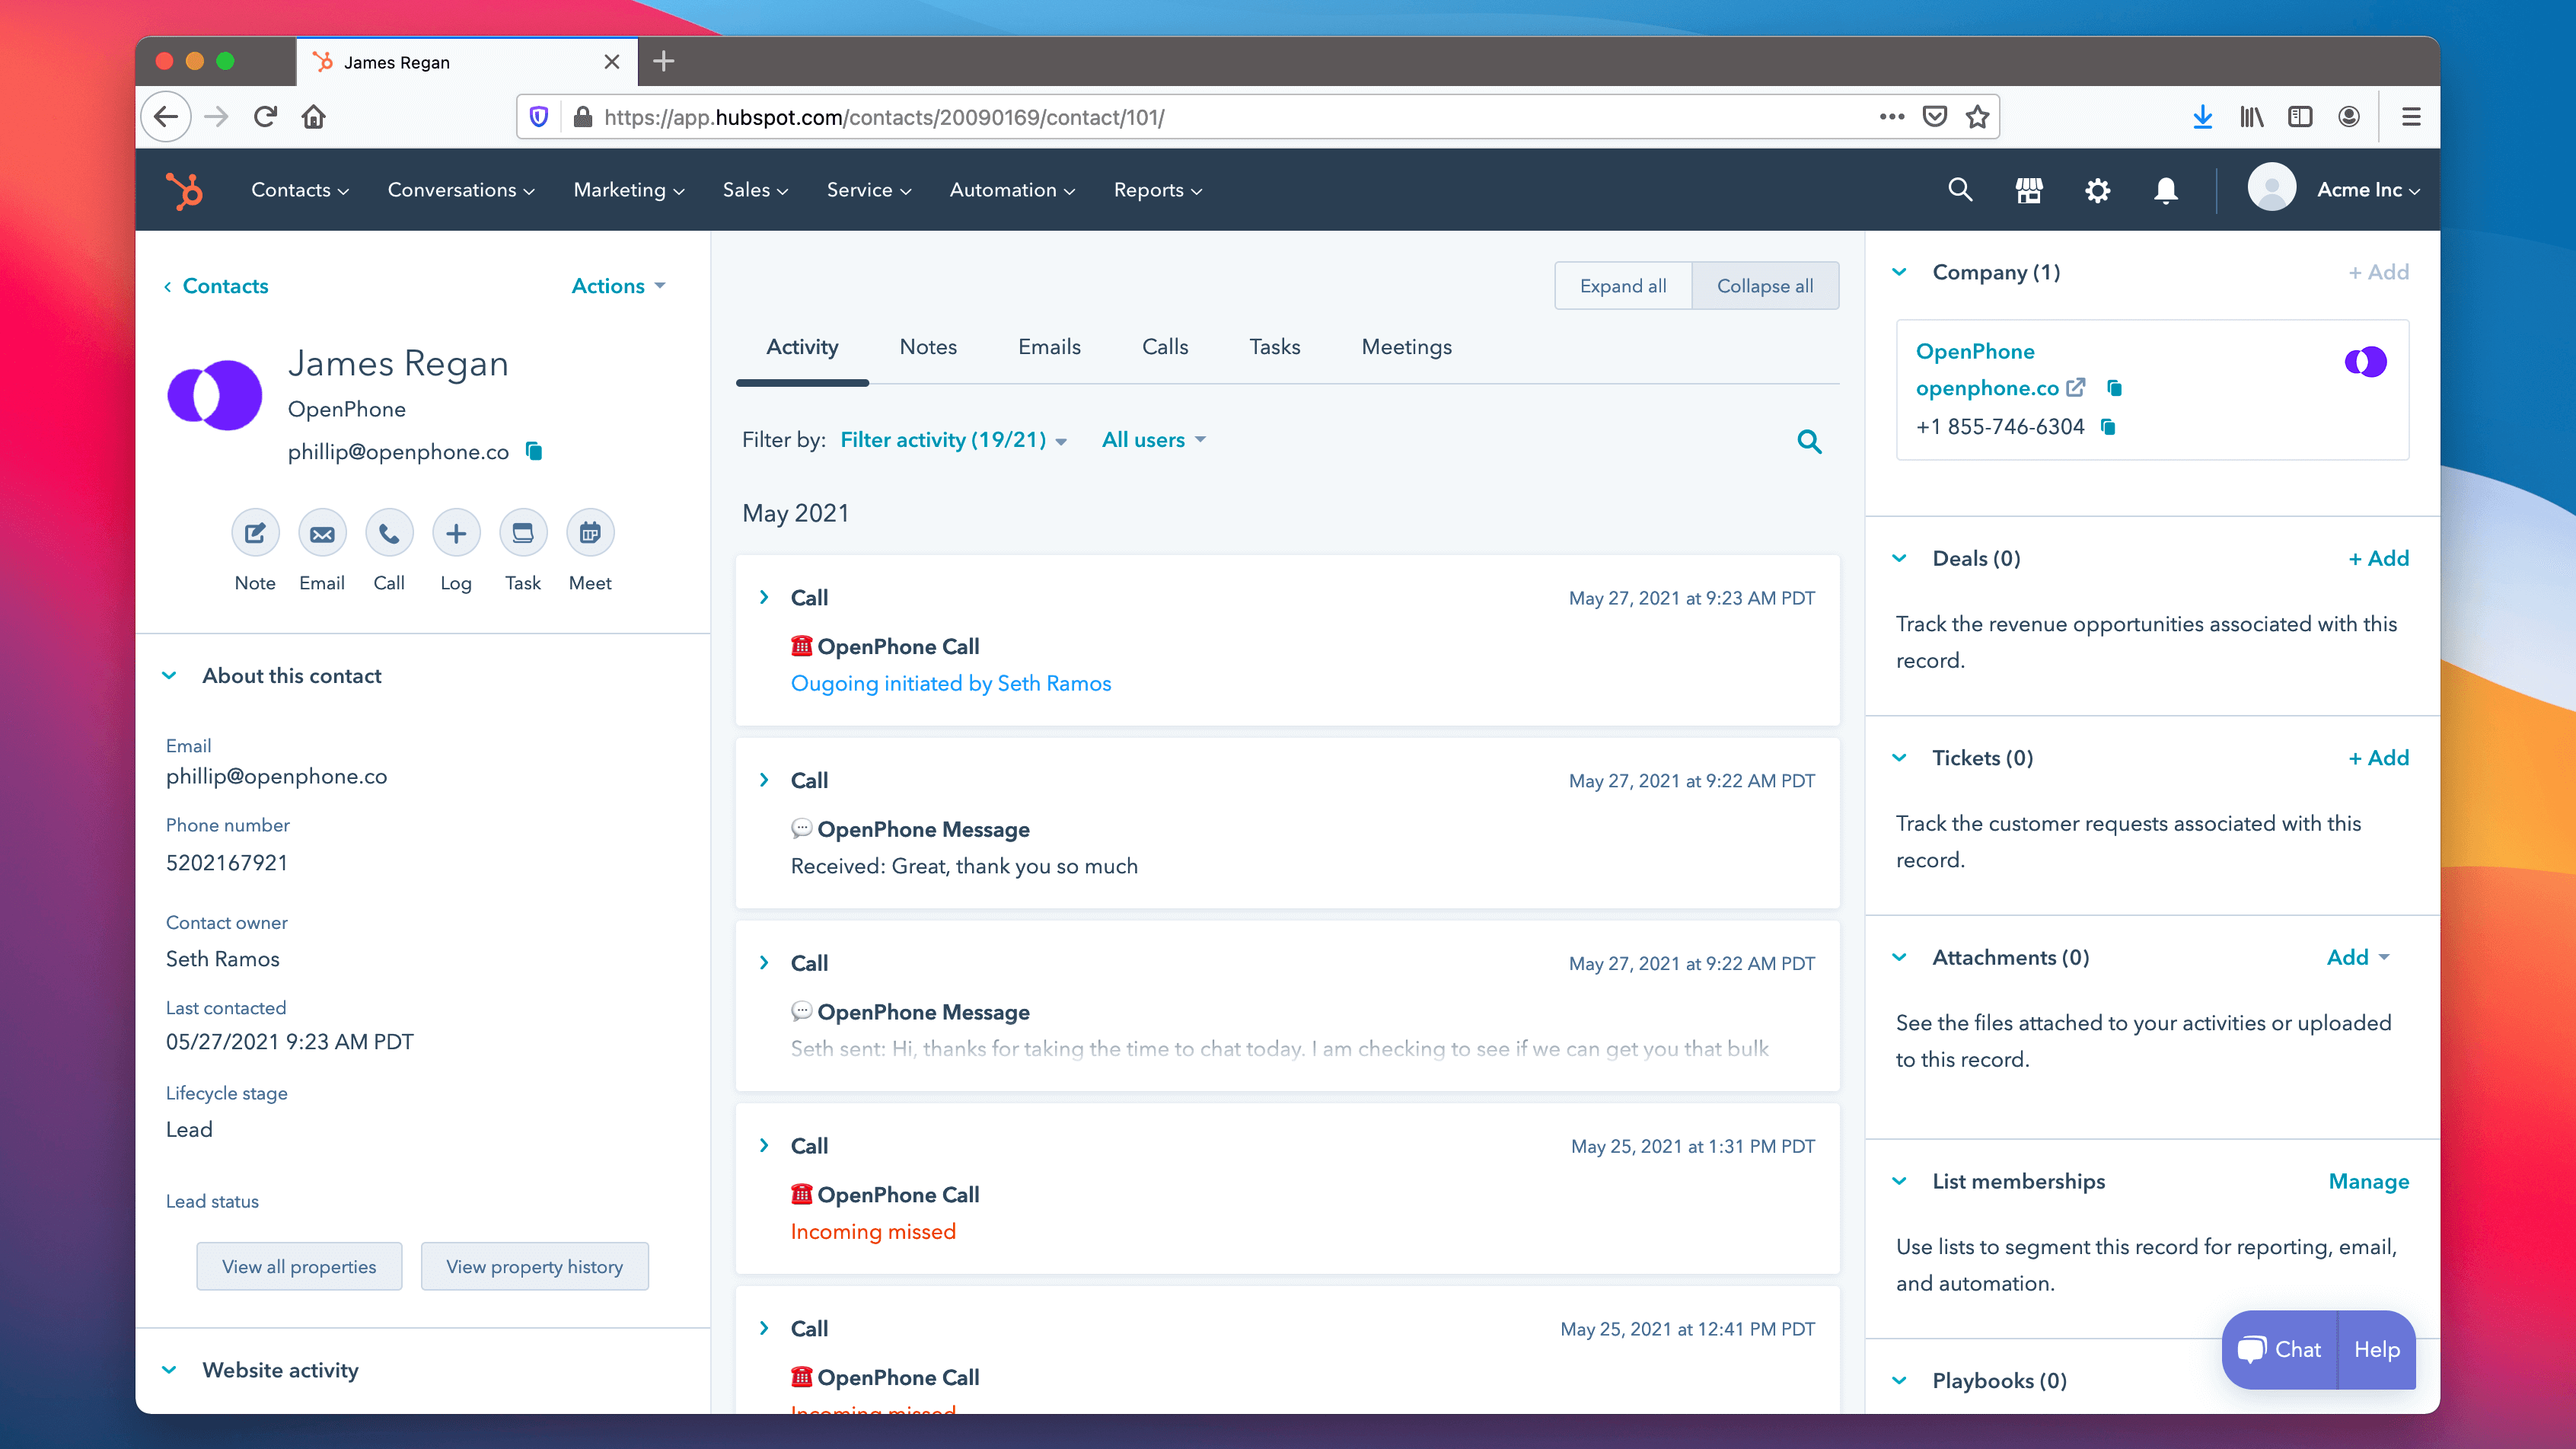2576x1449 pixels.
Task: Copy the company phone number icon
Action: (x=2109, y=427)
